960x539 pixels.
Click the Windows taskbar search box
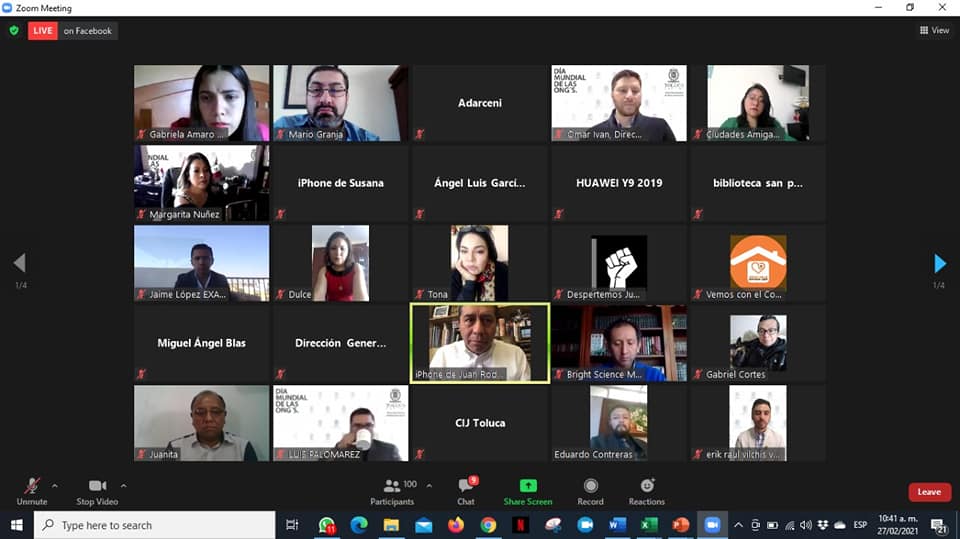155,525
